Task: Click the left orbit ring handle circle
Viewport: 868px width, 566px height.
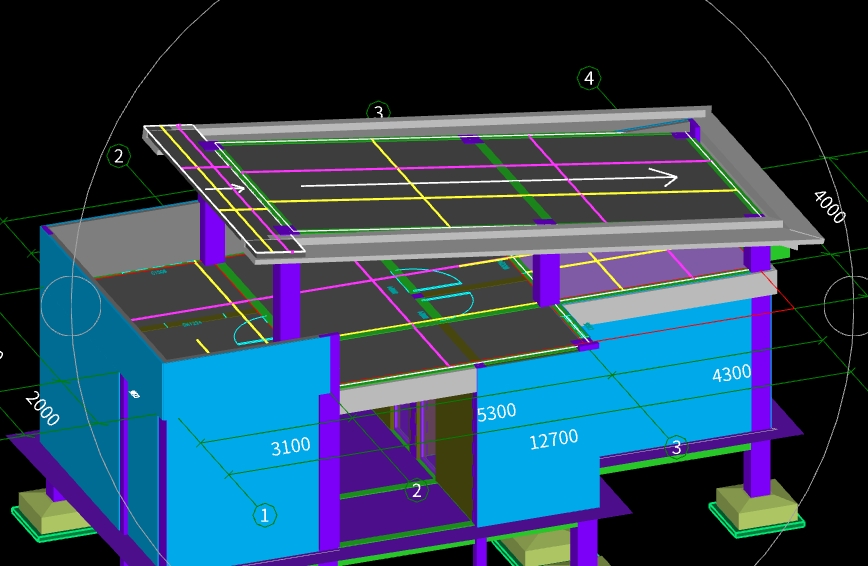Action: 71,305
